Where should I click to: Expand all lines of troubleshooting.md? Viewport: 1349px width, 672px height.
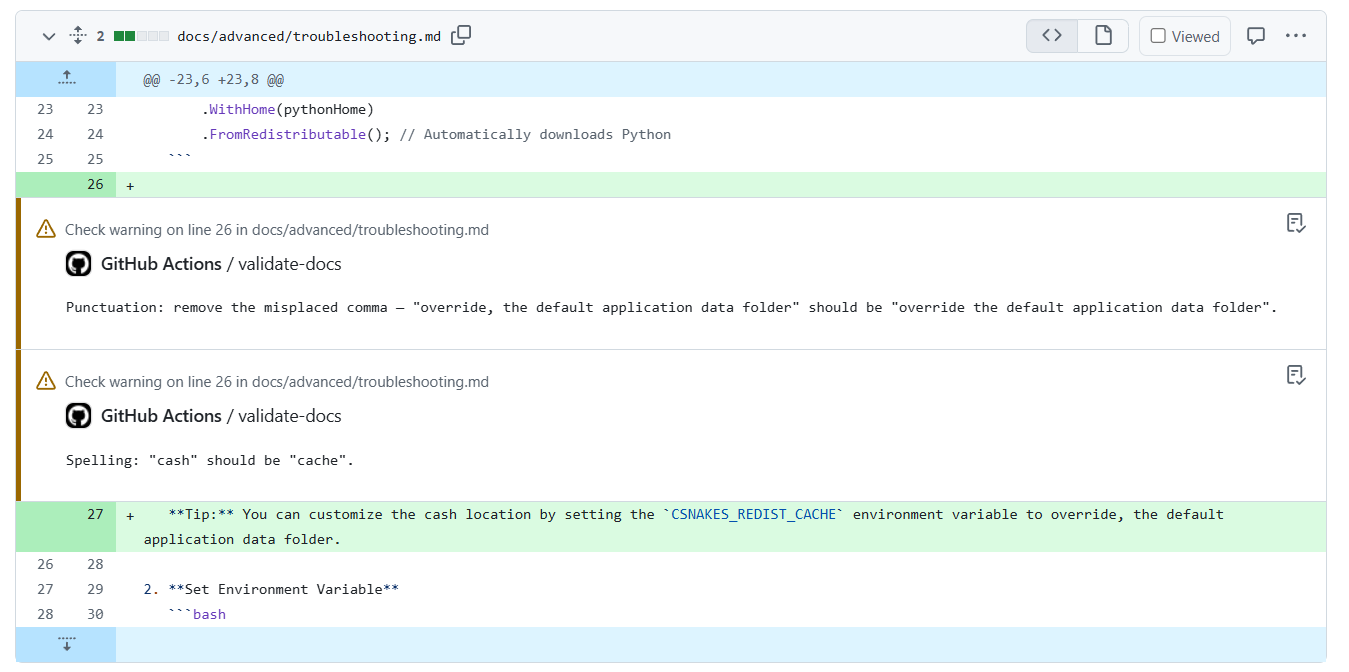[78, 36]
